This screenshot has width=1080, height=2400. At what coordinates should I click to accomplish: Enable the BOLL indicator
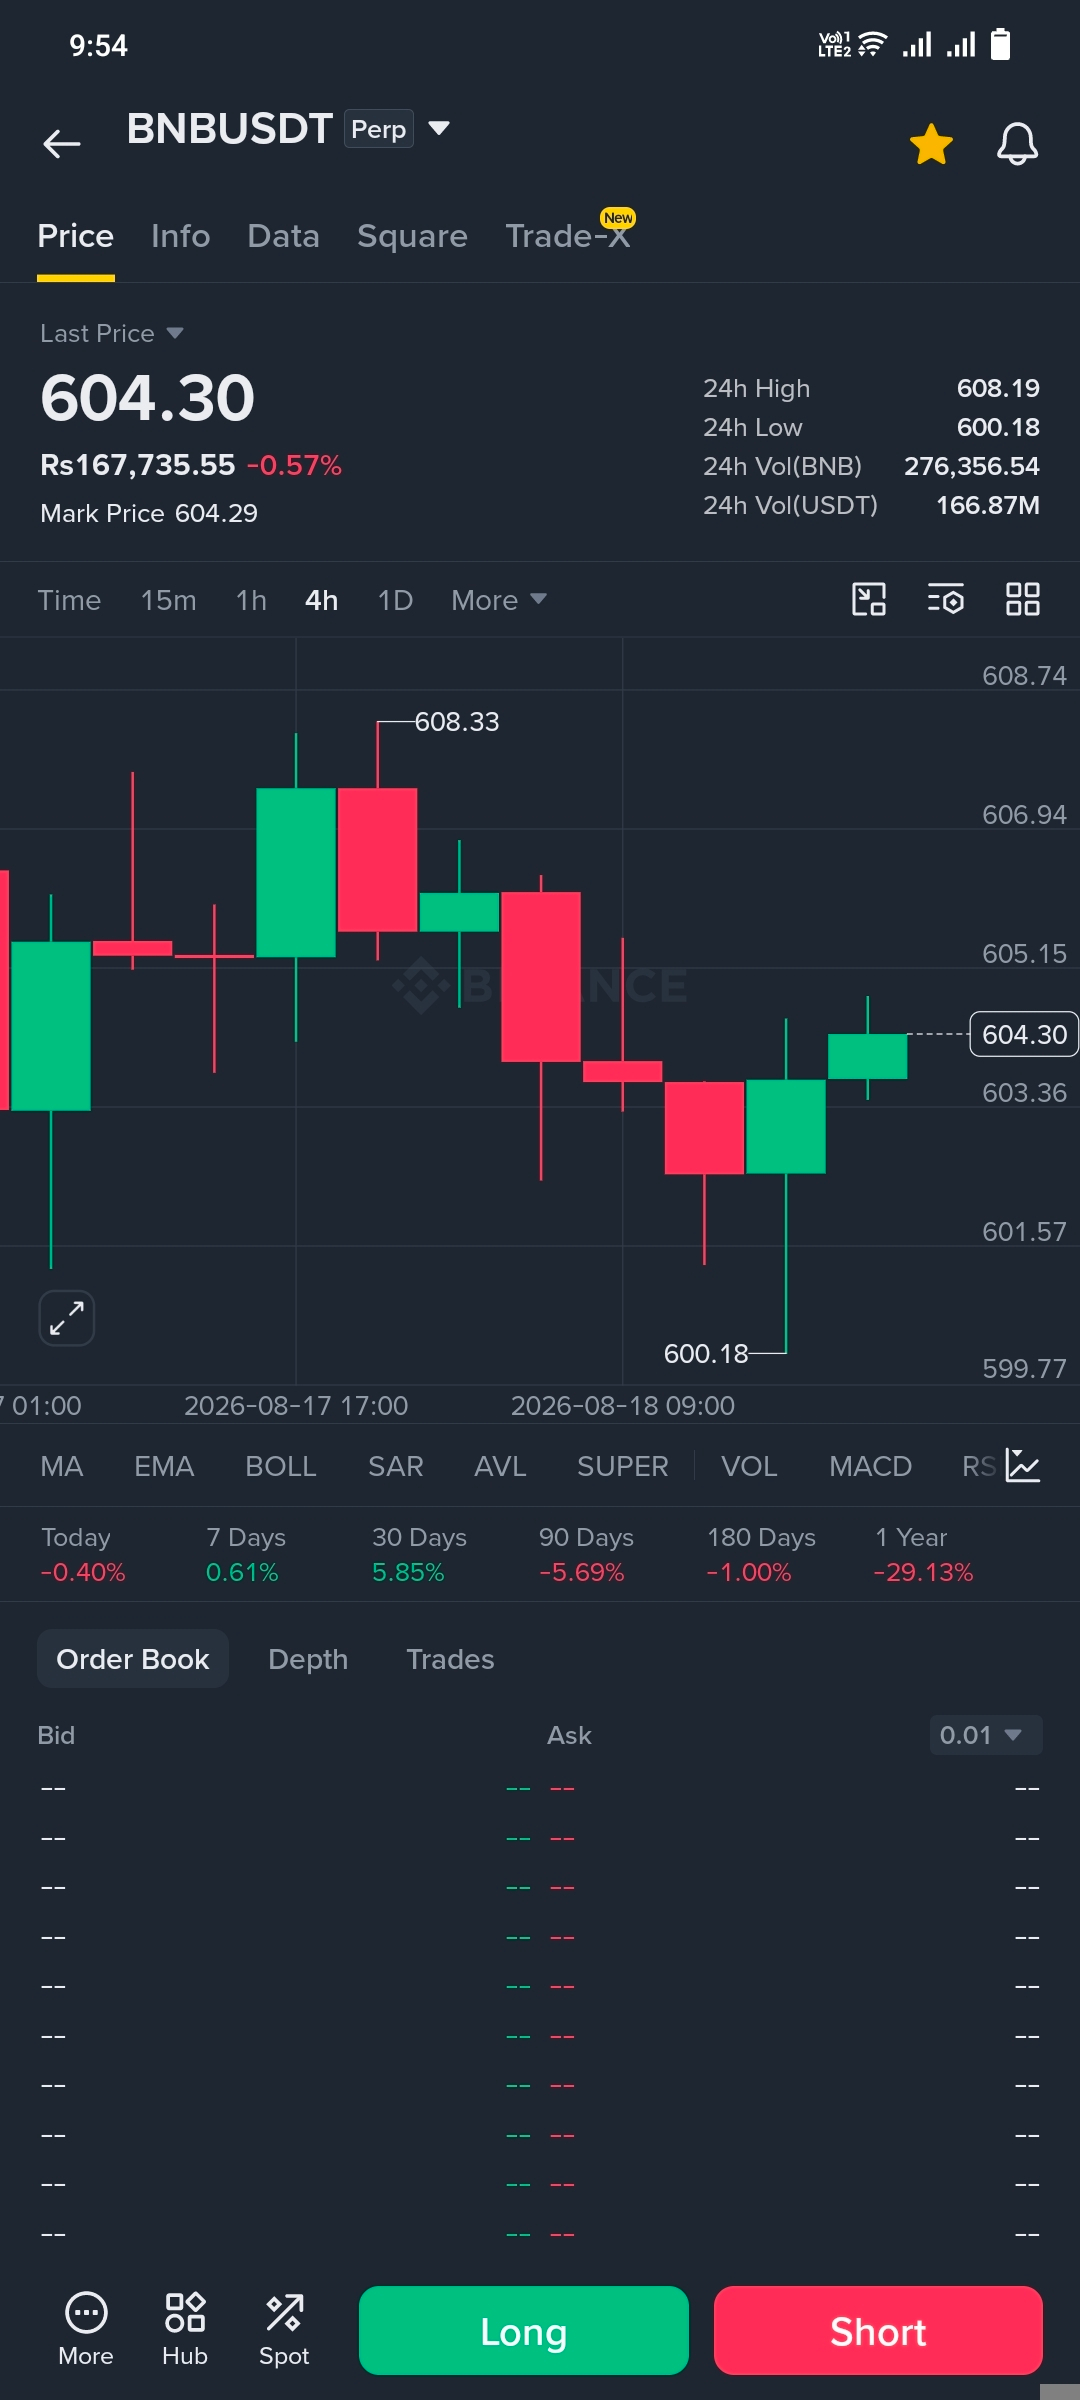click(x=280, y=1466)
